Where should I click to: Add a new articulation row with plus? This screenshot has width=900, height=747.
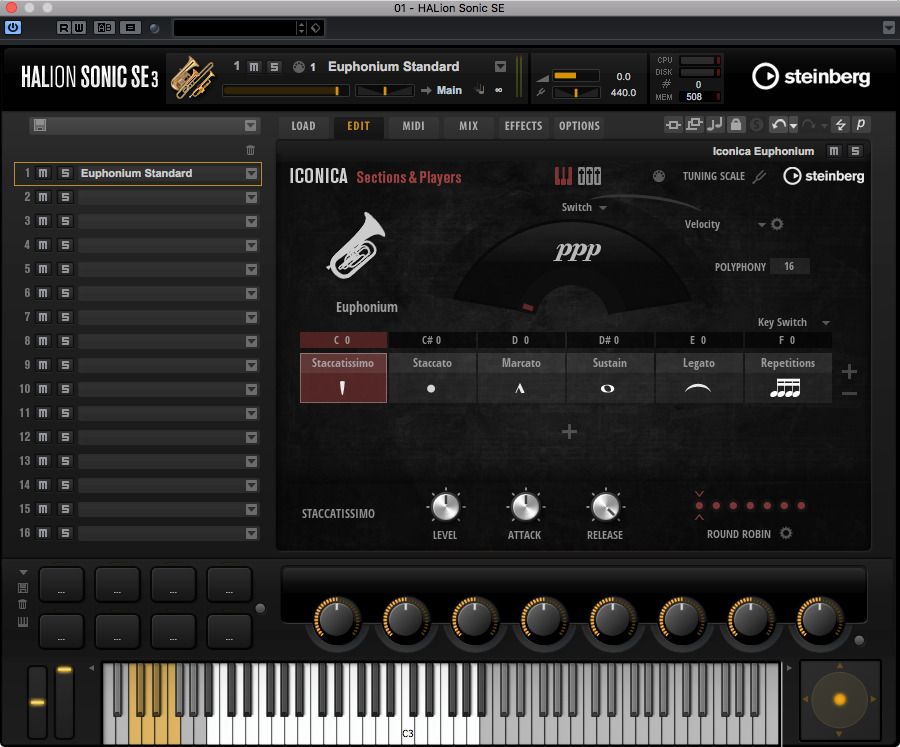click(x=569, y=432)
